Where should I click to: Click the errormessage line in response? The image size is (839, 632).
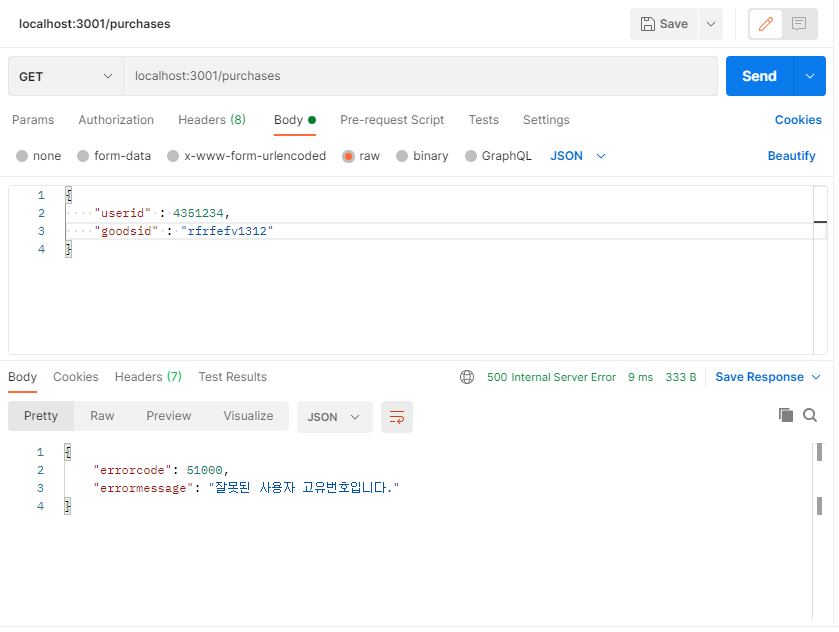coord(246,488)
